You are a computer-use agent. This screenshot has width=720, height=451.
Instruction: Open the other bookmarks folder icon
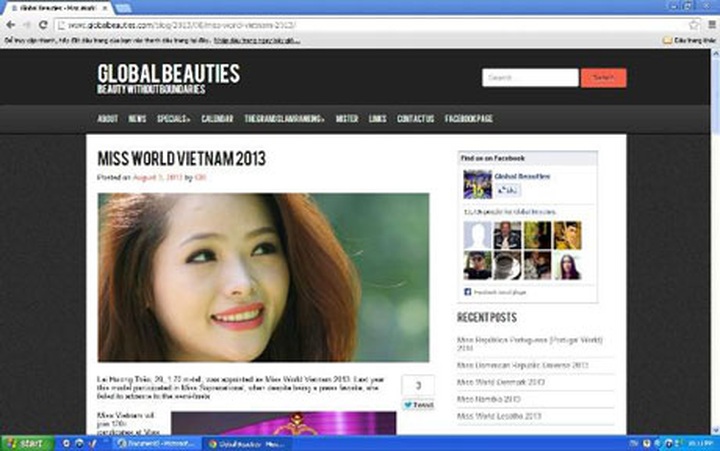click(x=668, y=40)
